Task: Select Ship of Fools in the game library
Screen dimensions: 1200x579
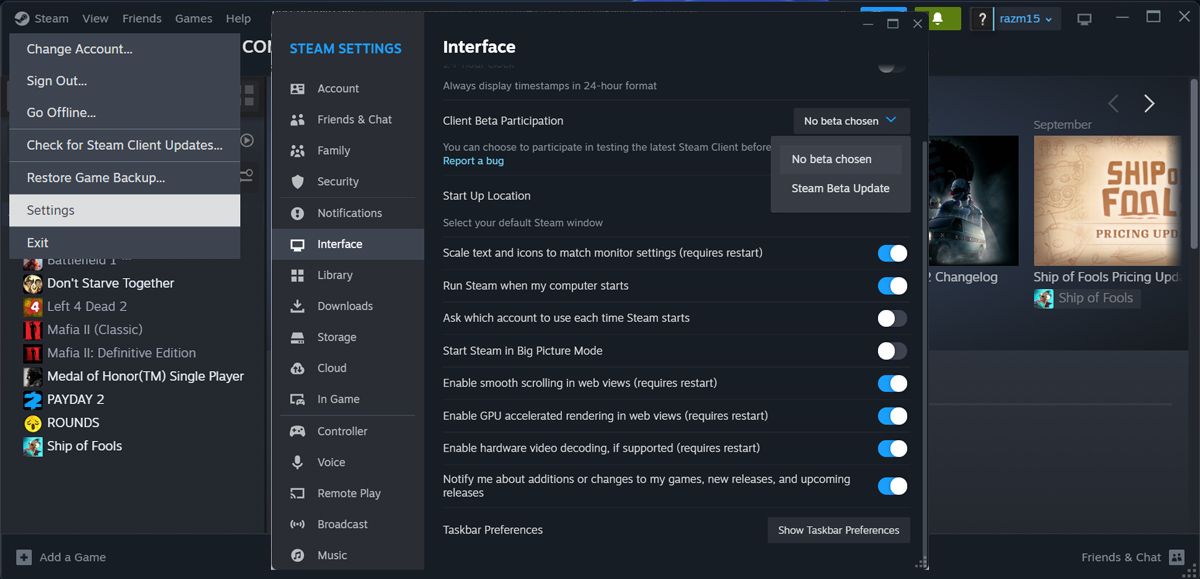Action: [x=82, y=446]
